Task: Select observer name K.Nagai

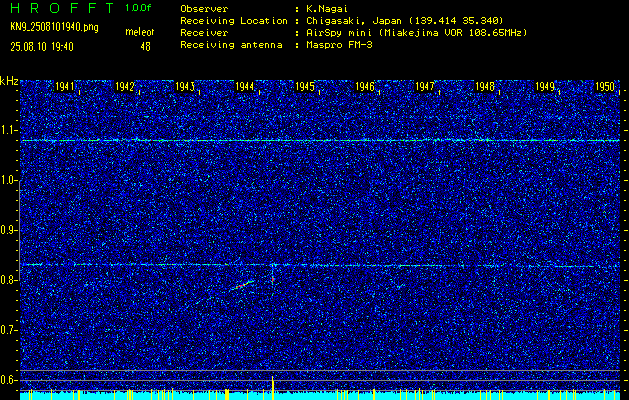Action: [326, 8]
